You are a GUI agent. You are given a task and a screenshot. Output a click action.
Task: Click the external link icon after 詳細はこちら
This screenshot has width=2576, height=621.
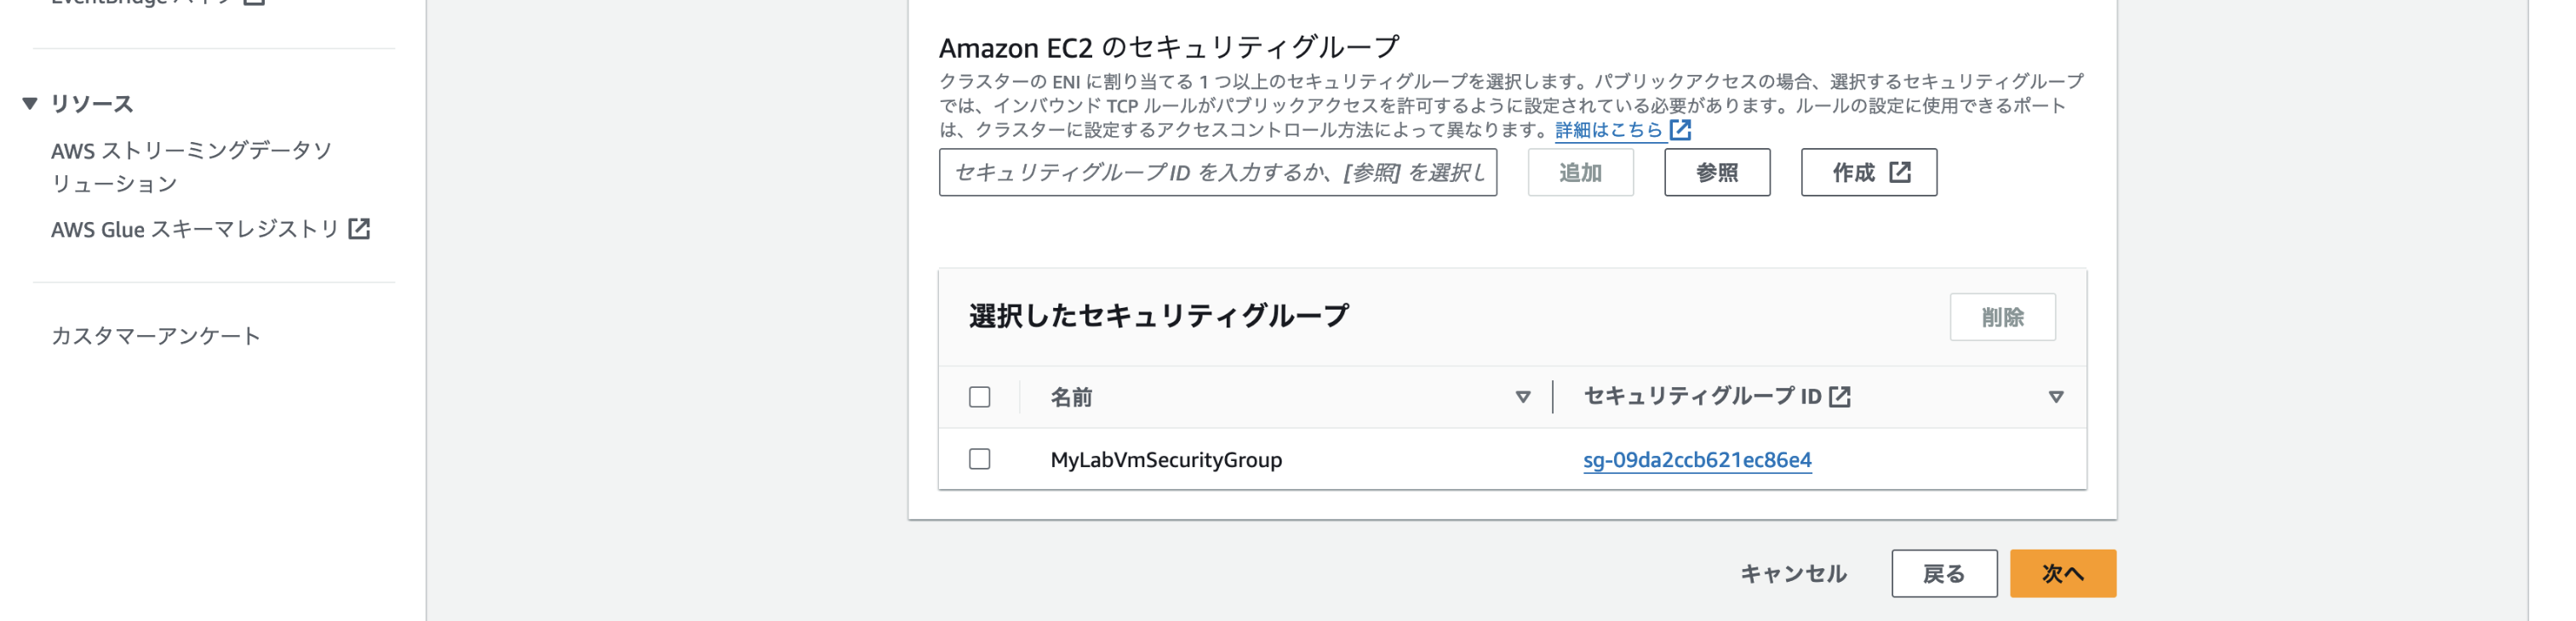(x=1680, y=130)
